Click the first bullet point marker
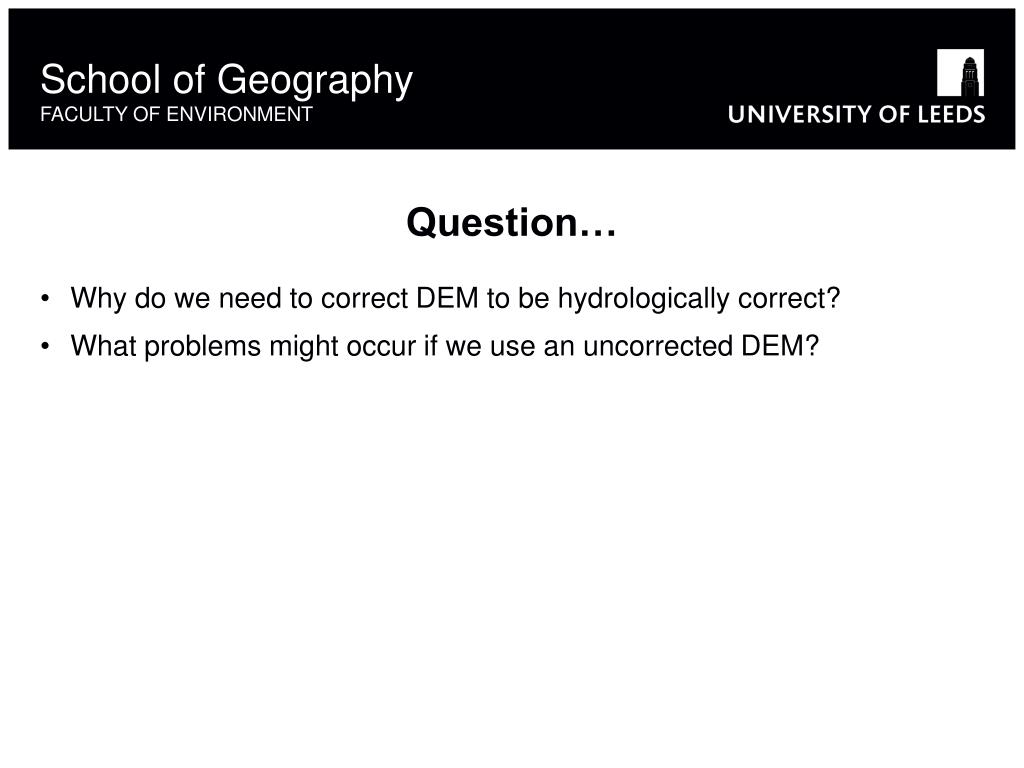 tap(44, 298)
